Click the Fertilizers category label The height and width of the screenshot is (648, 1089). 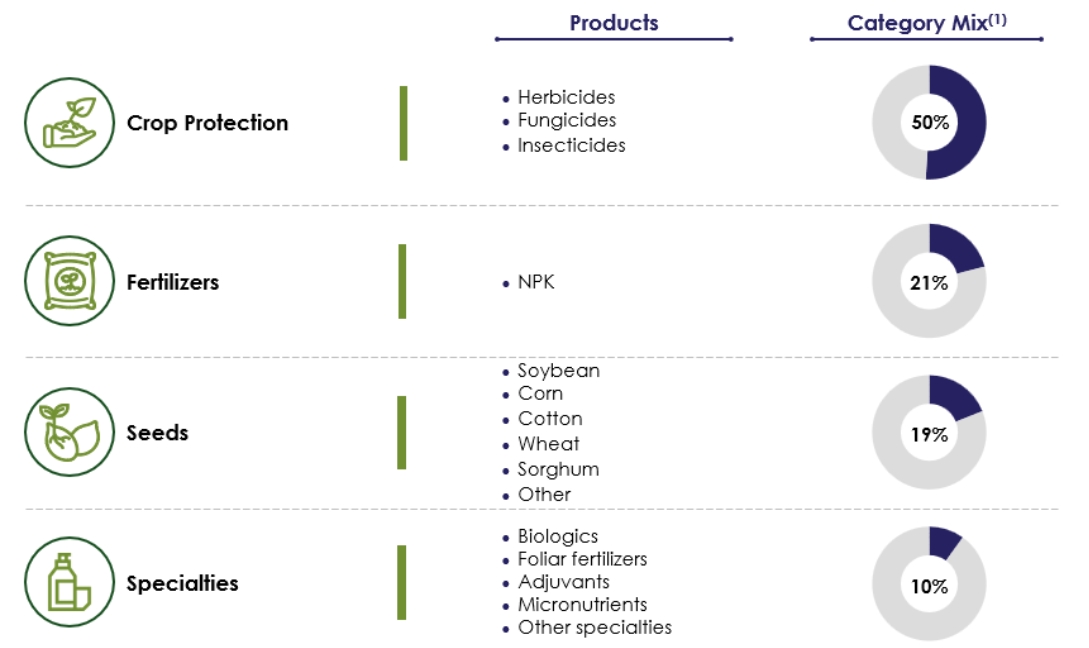point(172,282)
